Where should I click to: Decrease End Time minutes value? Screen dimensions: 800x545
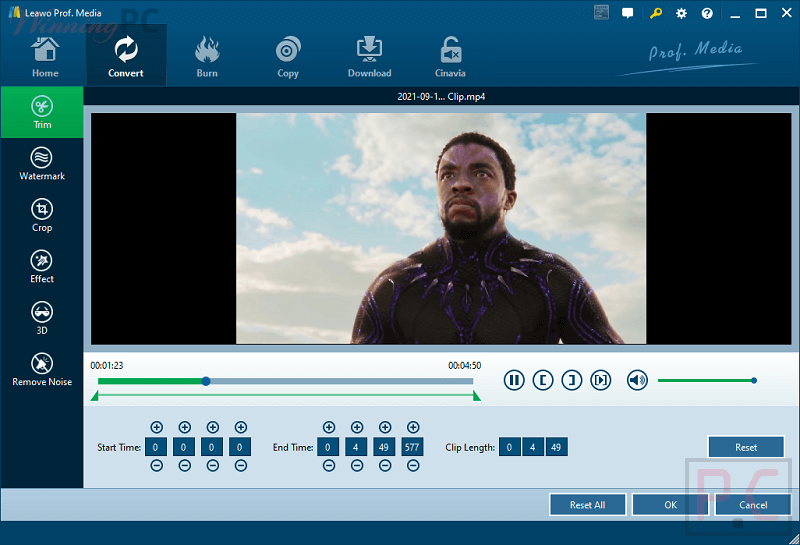[357, 465]
